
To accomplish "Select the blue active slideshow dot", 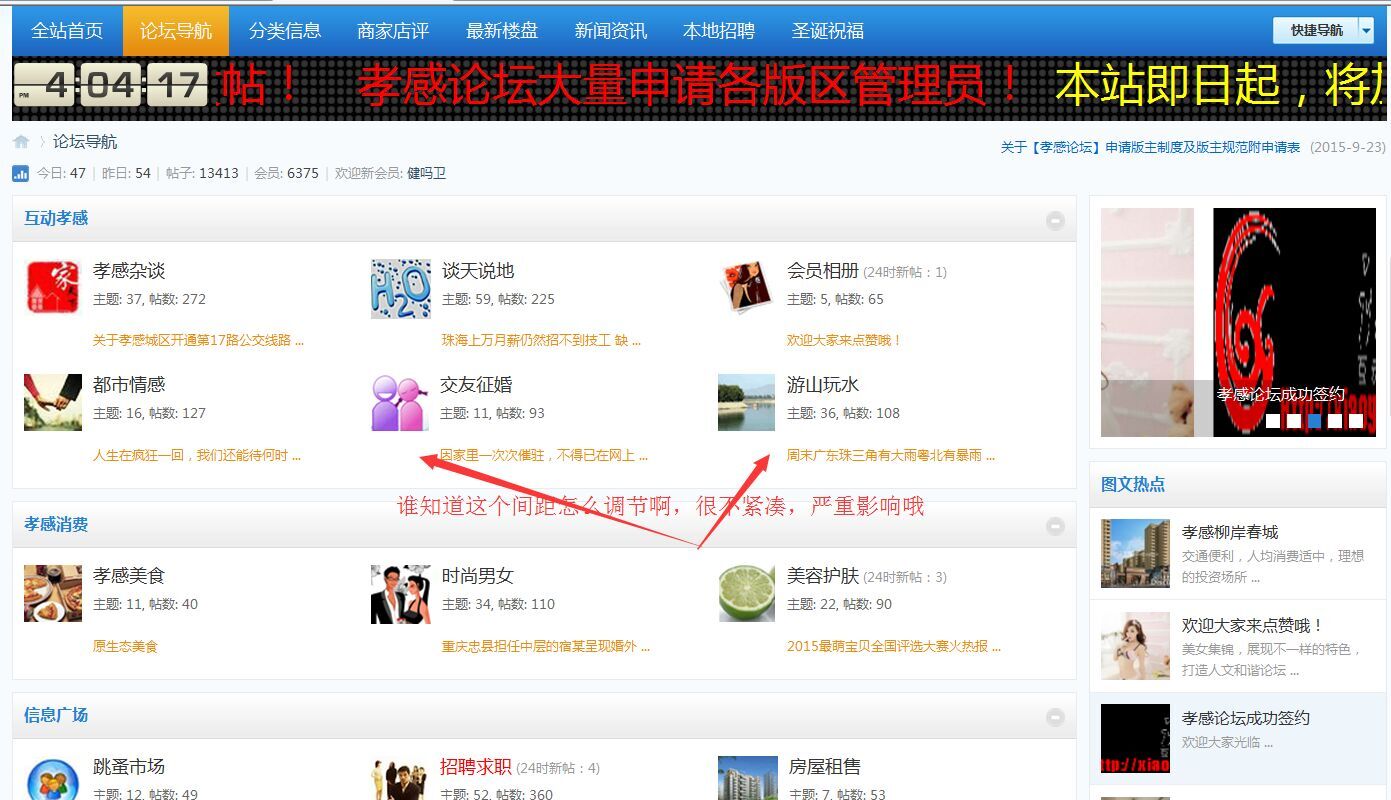I will (1314, 421).
